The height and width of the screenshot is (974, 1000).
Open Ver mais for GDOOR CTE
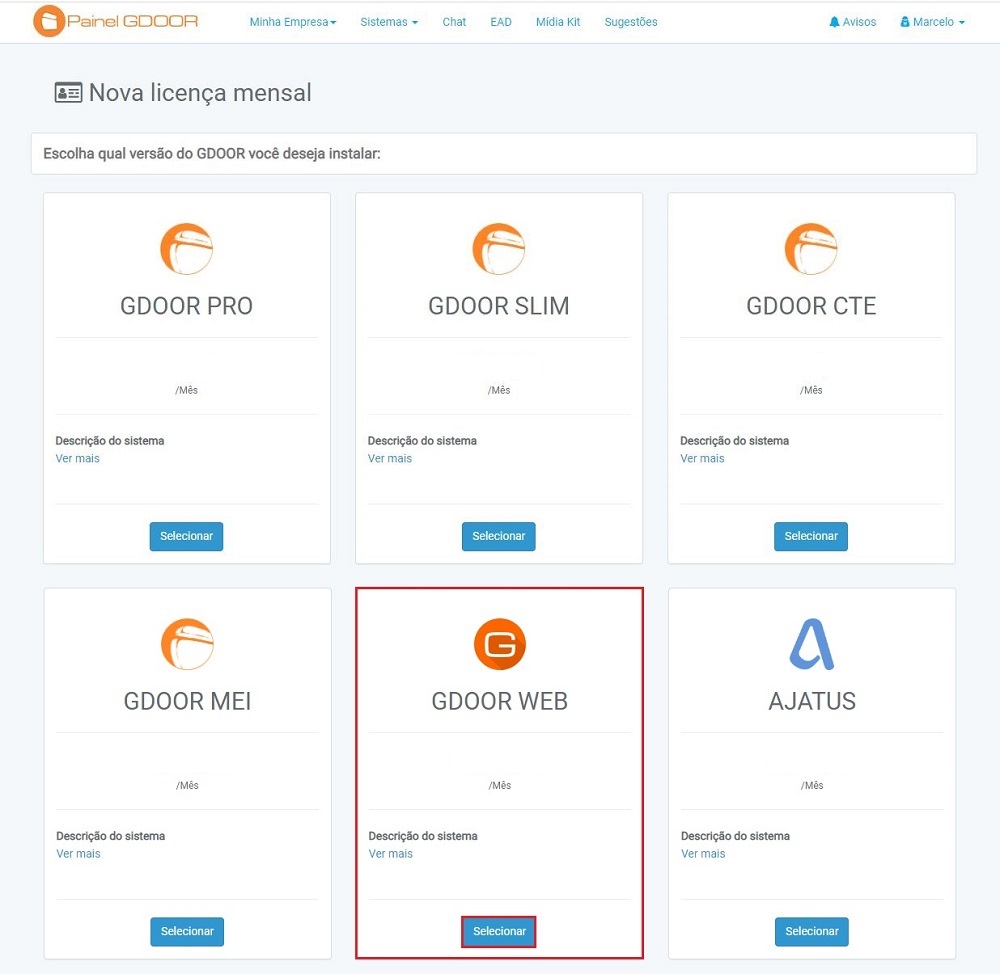point(702,459)
